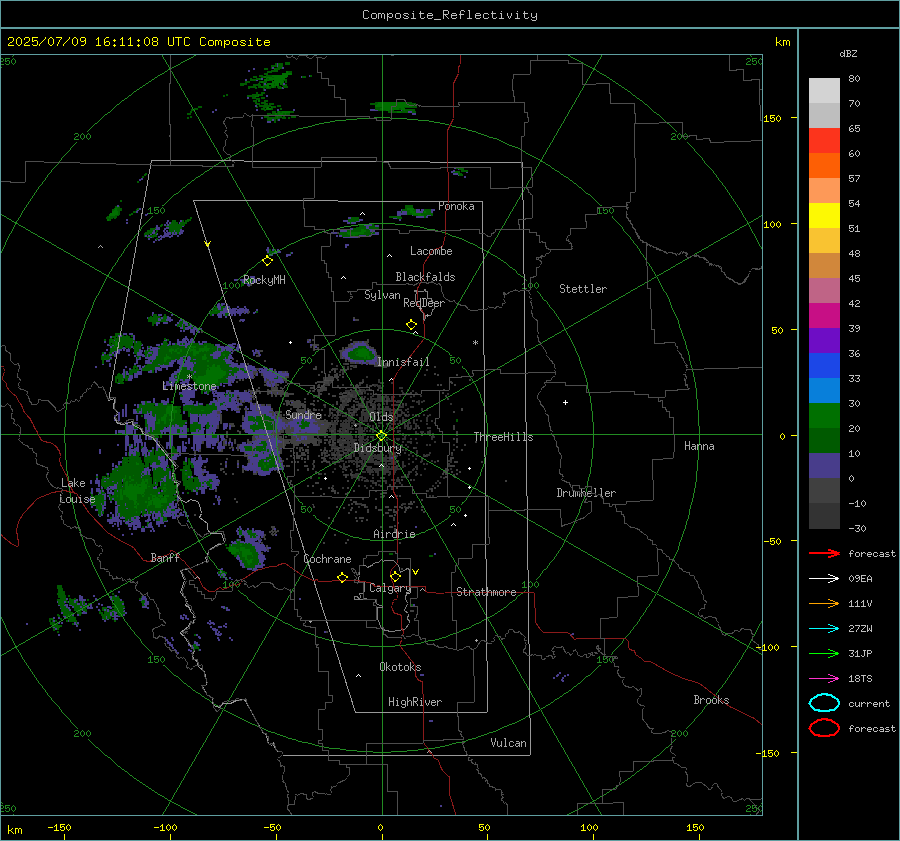
Task: Click the Okotoks label
Action: (400, 667)
